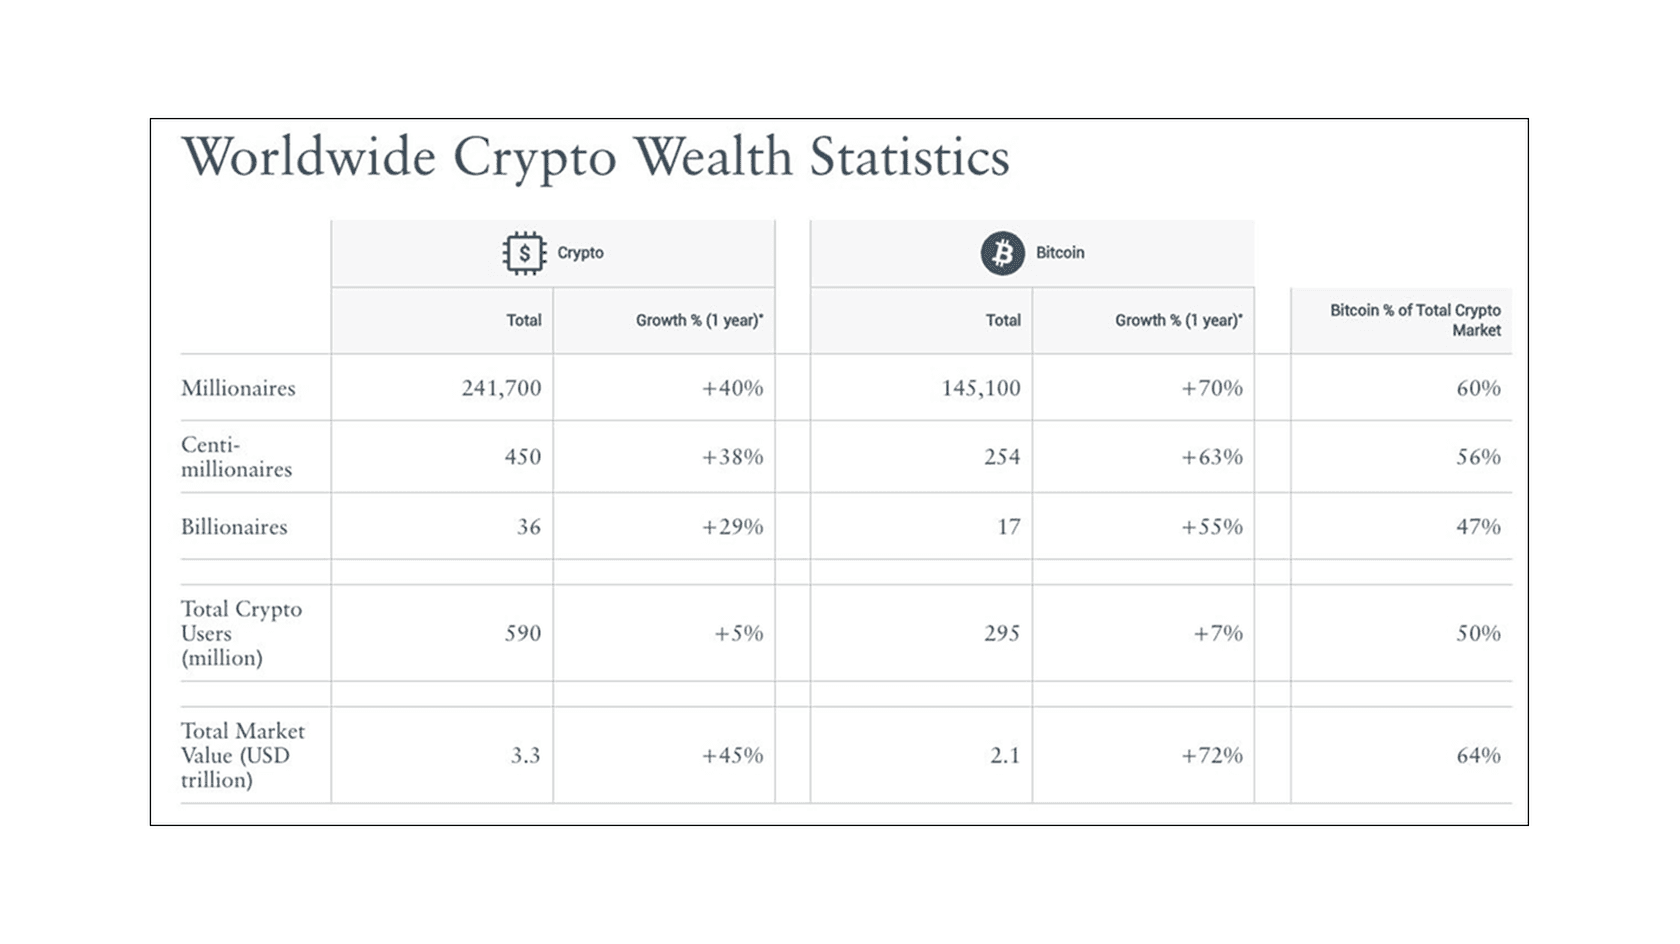The height and width of the screenshot is (944, 1680).
Task: Click the Worldwide Crypto Wealth Statistics title
Action: (596, 157)
